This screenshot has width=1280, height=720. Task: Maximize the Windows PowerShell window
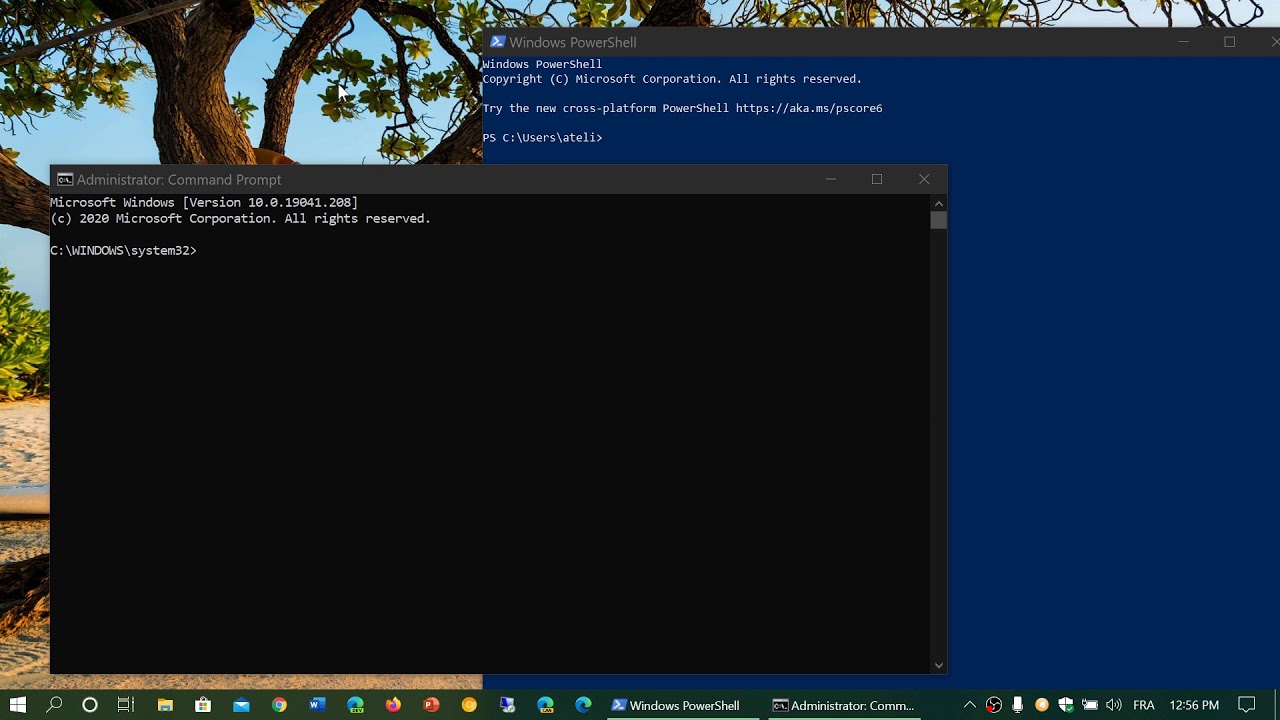click(1229, 42)
